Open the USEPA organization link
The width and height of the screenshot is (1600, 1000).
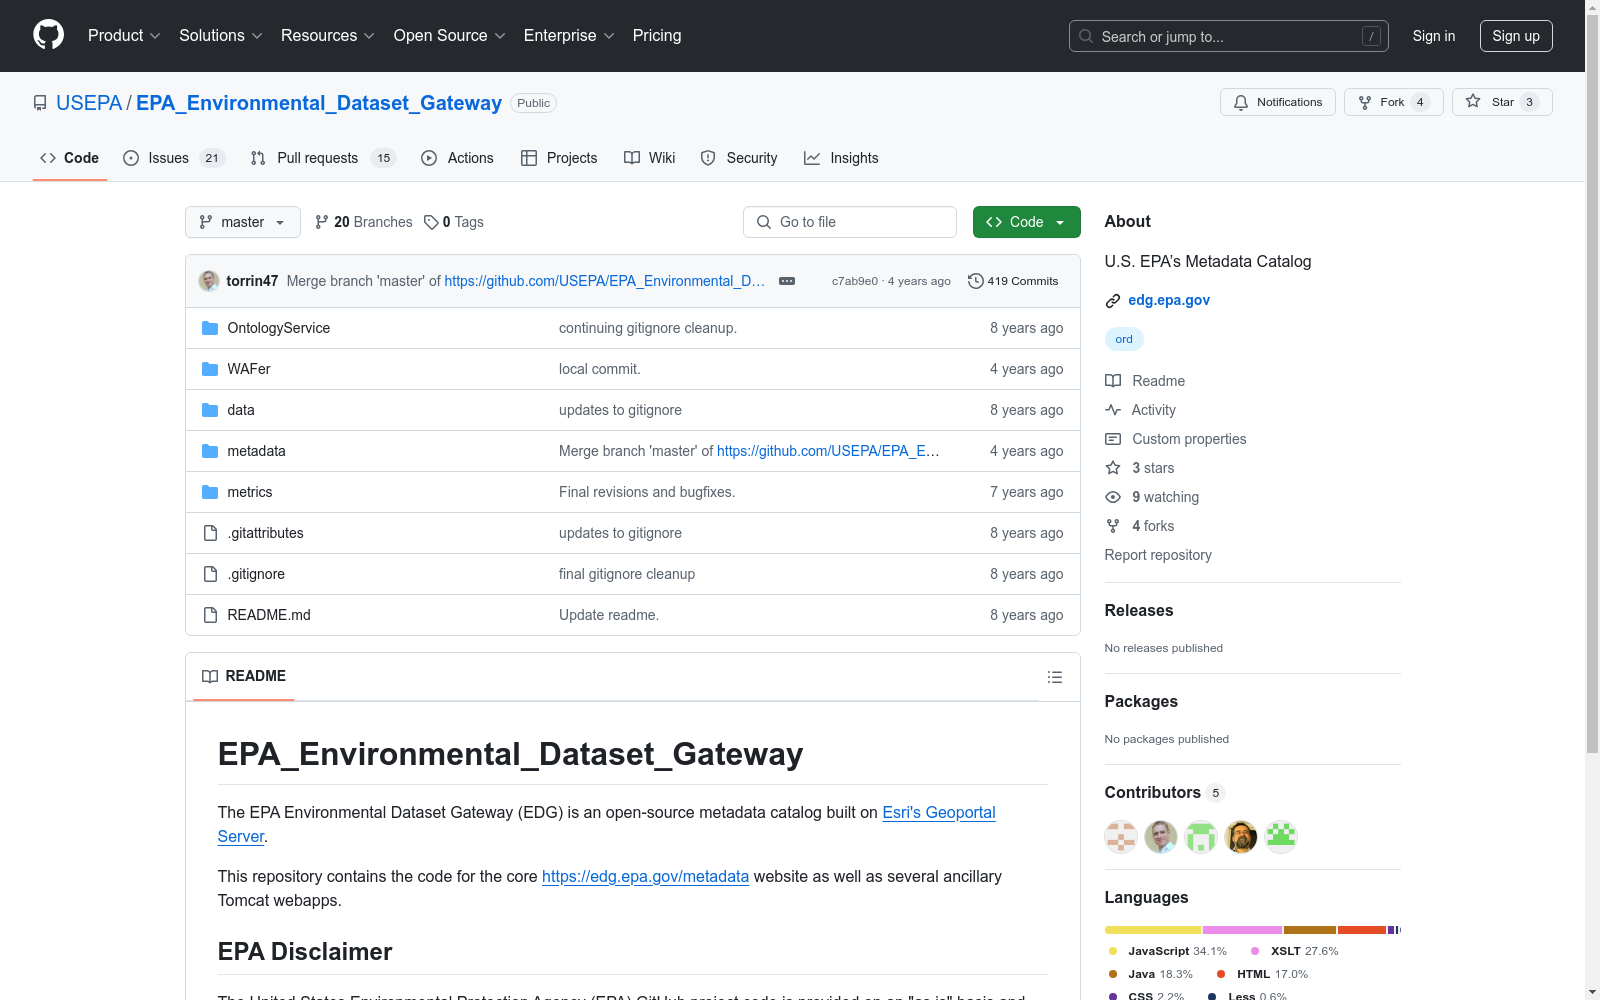[x=89, y=103]
